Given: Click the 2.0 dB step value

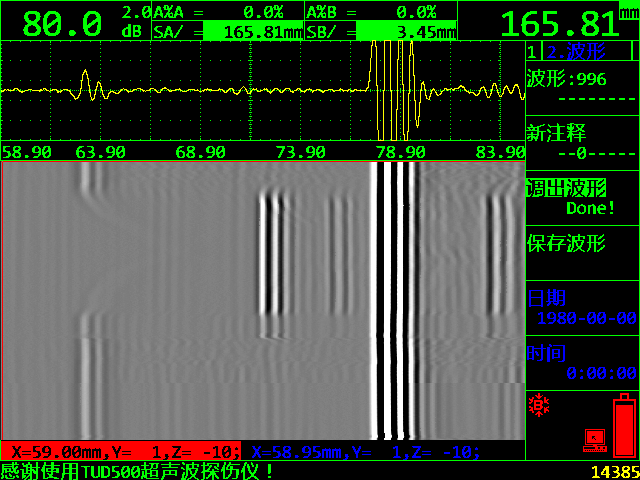Looking at the screenshot, I should click(x=135, y=21).
